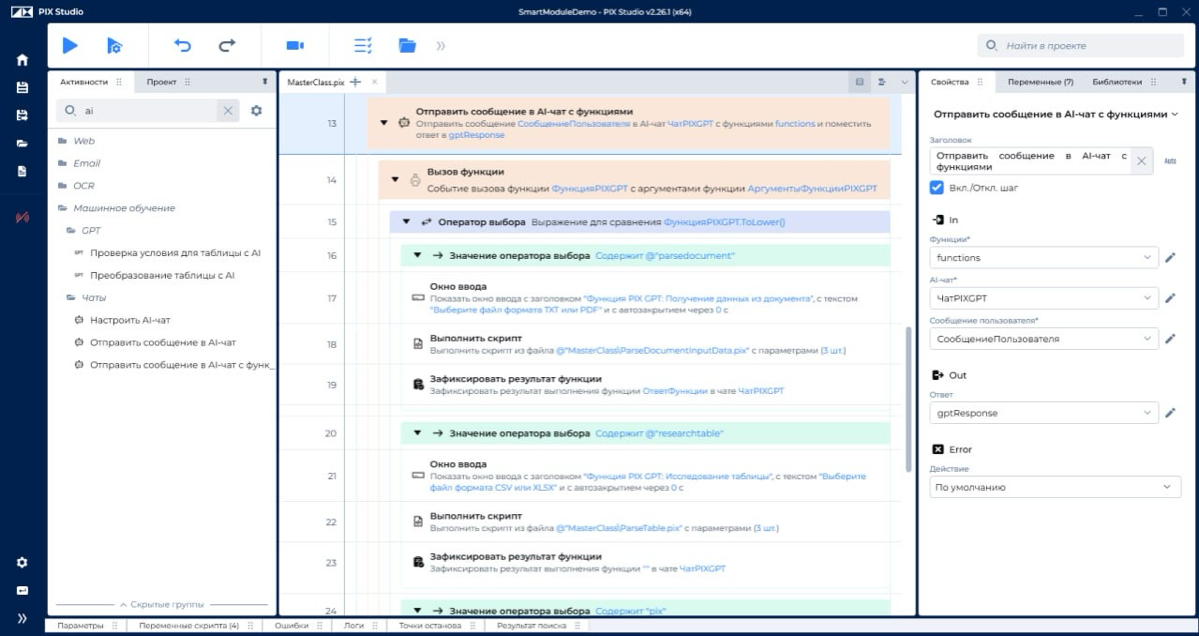Expand the OCR activities folder

84,186
